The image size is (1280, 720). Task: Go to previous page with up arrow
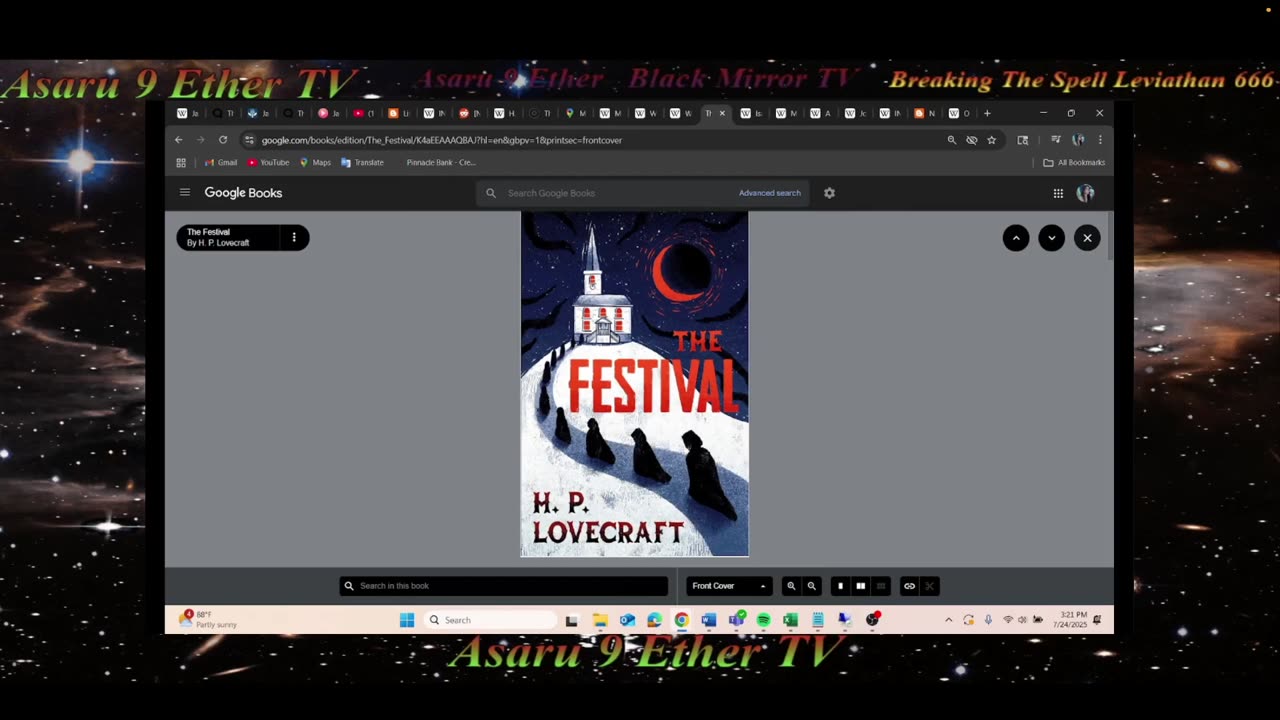1016,238
